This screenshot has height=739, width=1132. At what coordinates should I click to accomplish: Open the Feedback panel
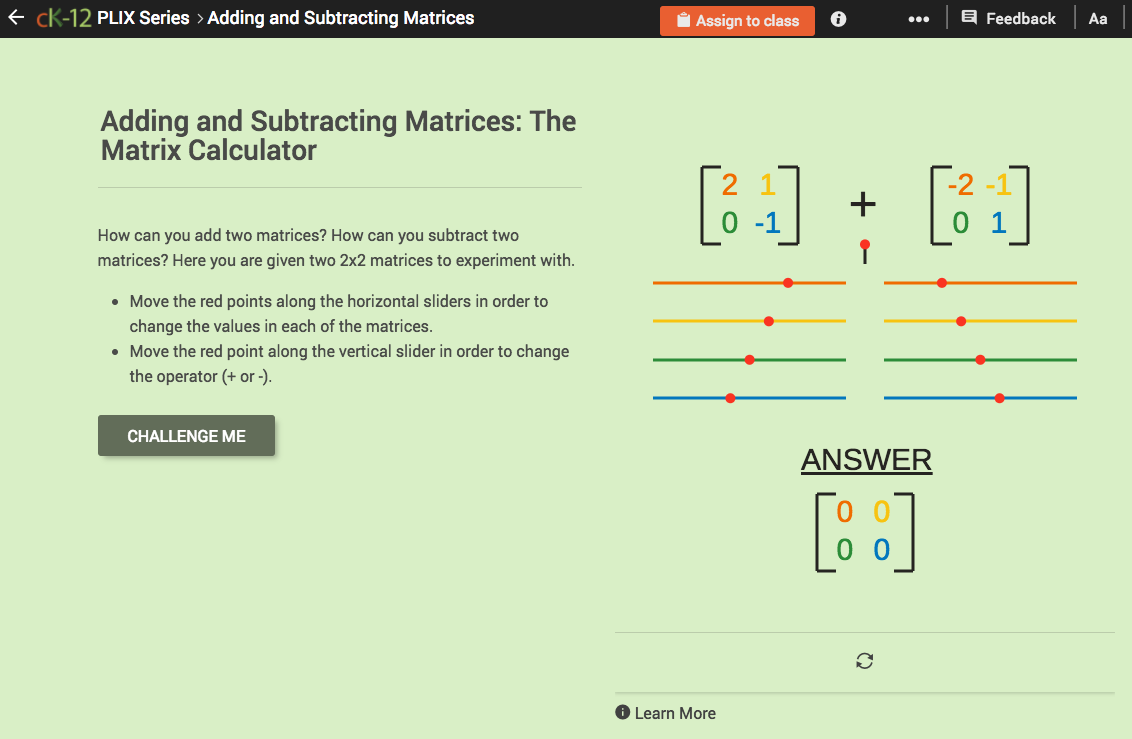coord(1009,17)
